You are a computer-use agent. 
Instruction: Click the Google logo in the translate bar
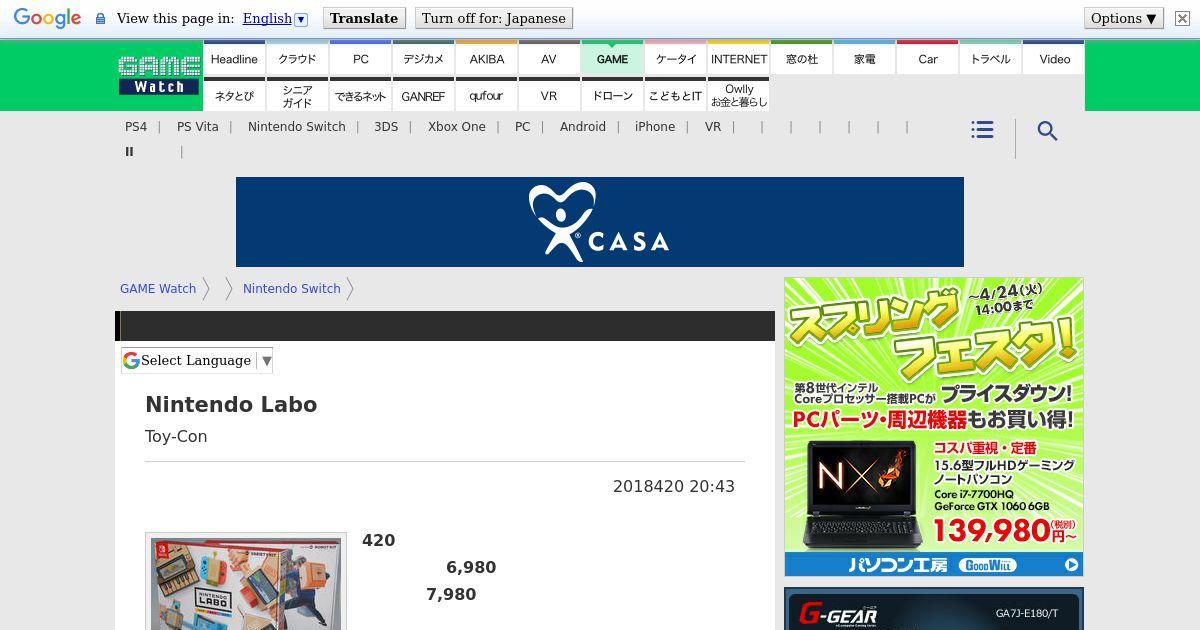coord(47,18)
